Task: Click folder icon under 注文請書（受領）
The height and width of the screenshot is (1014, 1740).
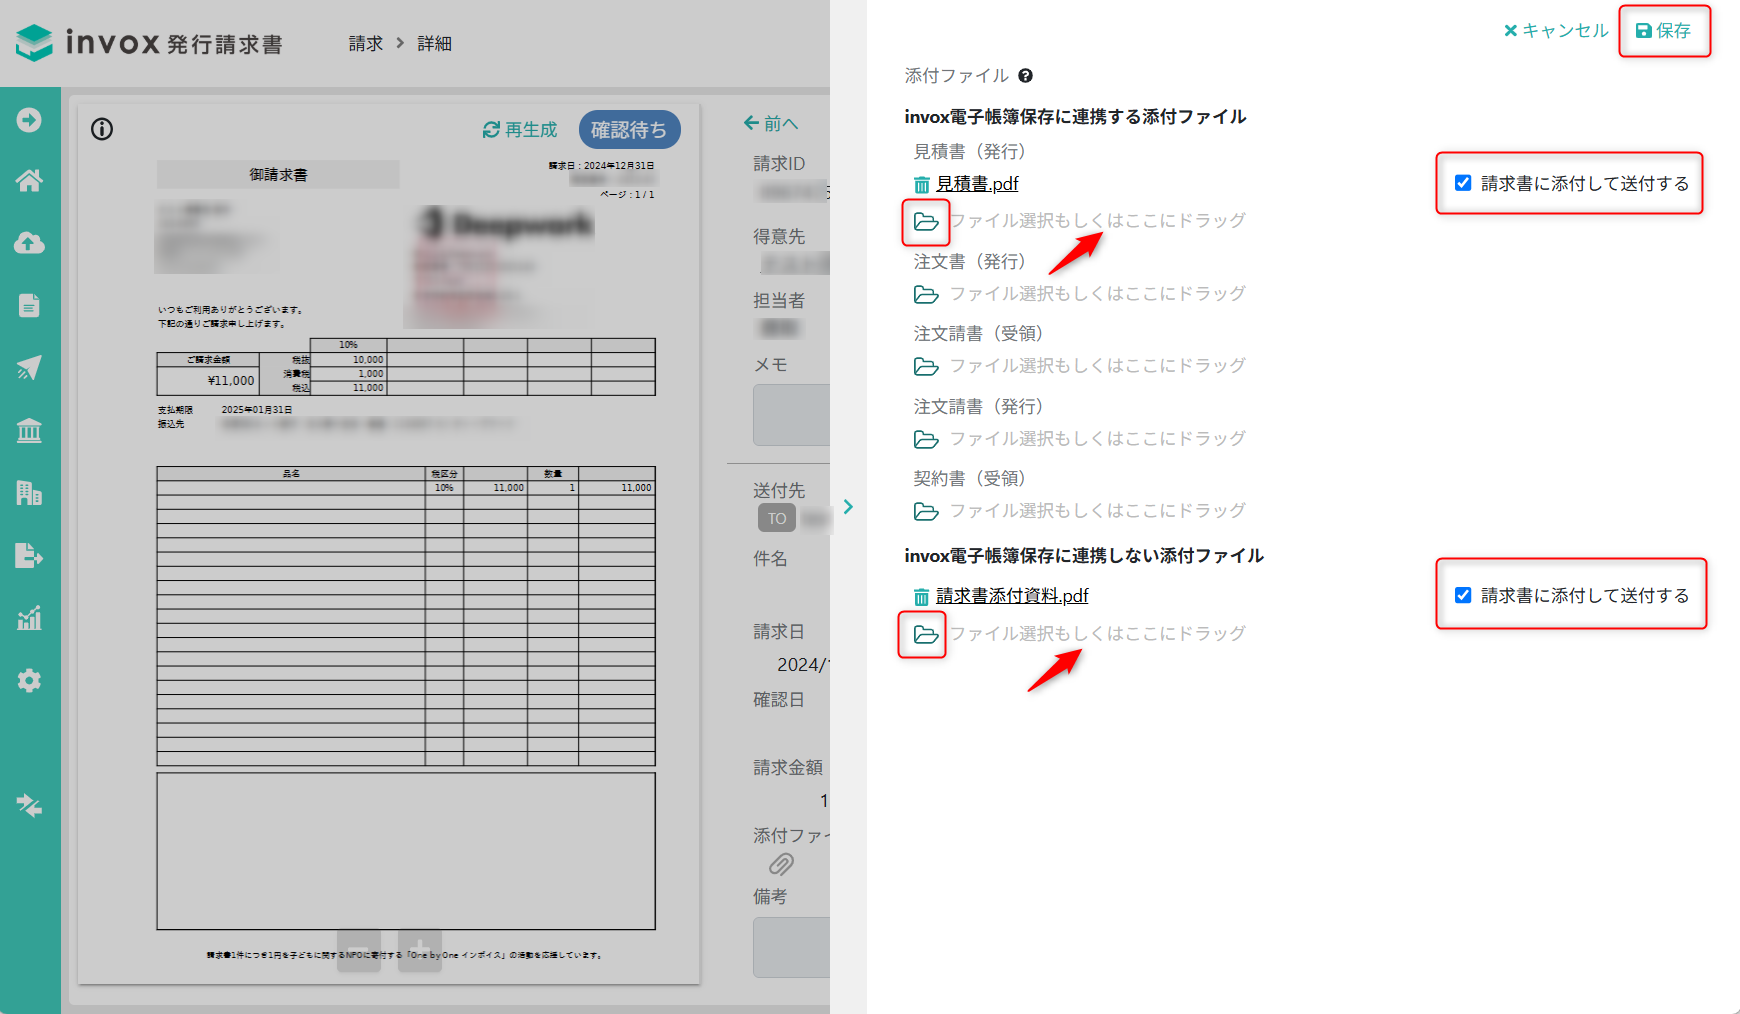Action: (926, 366)
